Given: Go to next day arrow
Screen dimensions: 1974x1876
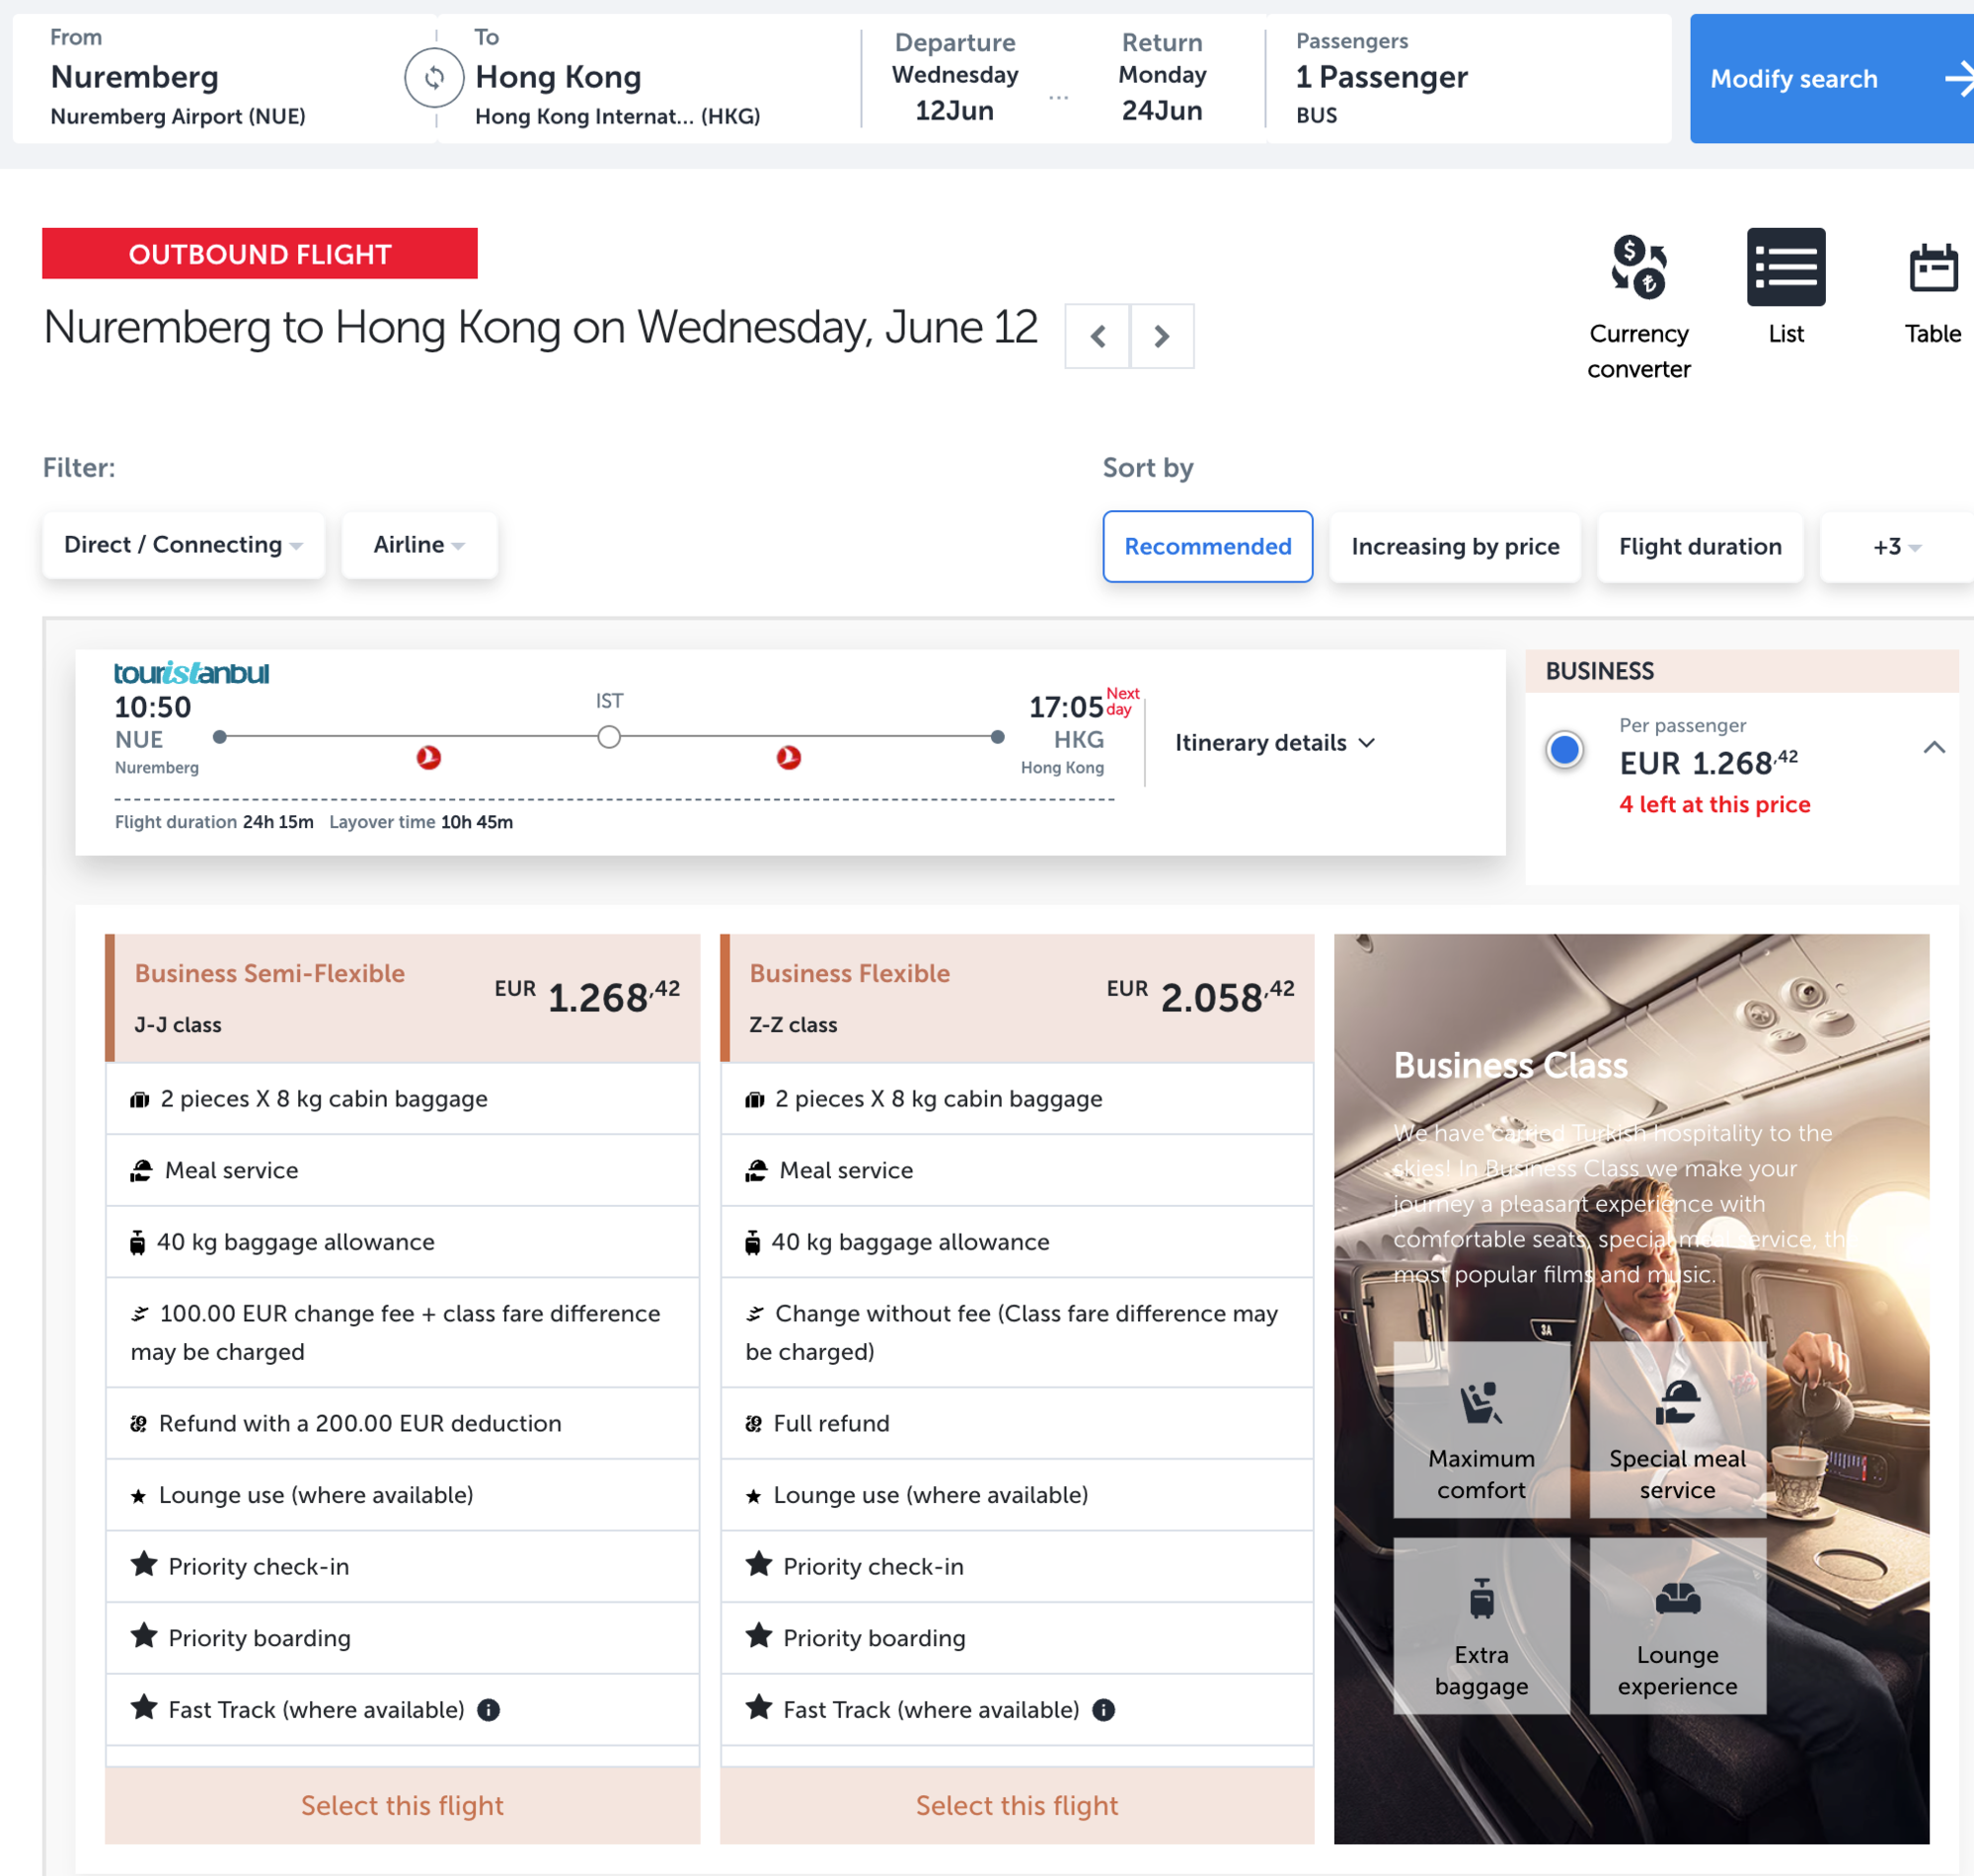Looking at the screenshot, I should (1161, 336).
